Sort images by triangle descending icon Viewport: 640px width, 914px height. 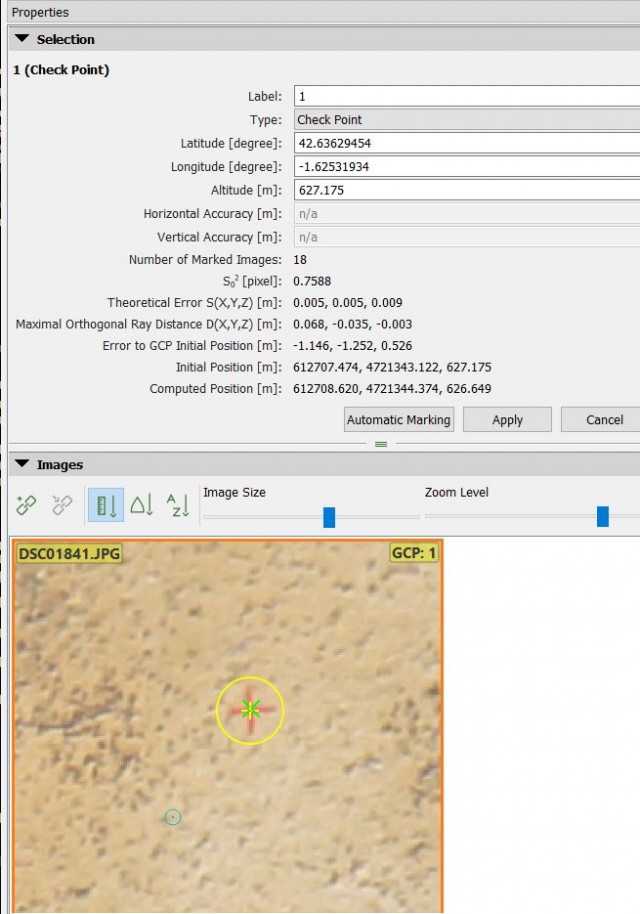(x=142, y=505)
